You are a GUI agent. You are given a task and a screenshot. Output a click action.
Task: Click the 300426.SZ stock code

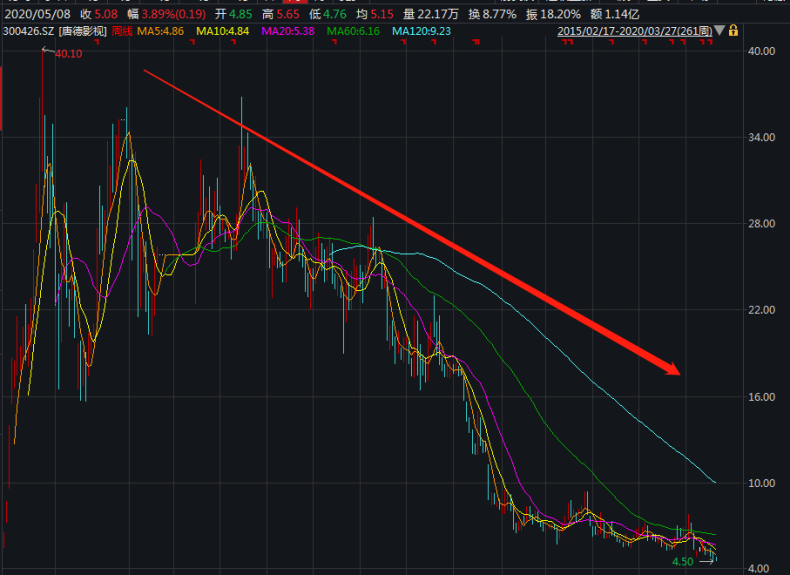pos(28,31)
